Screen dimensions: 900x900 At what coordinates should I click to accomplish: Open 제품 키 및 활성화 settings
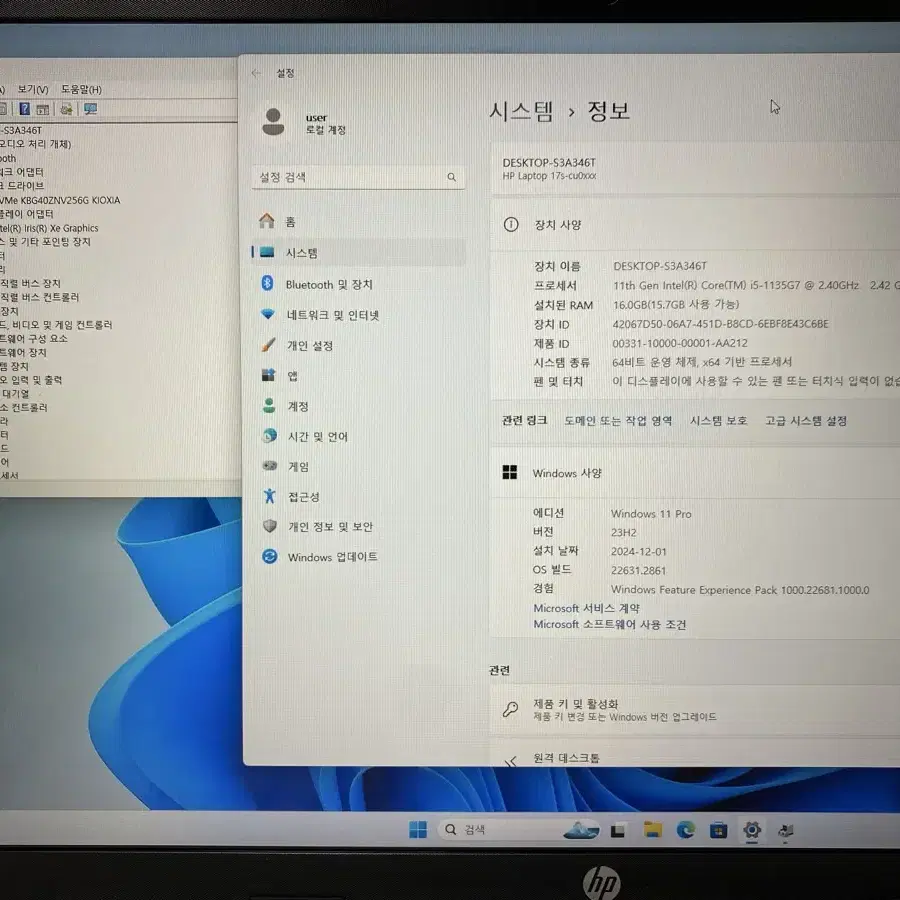pos(695,710)
